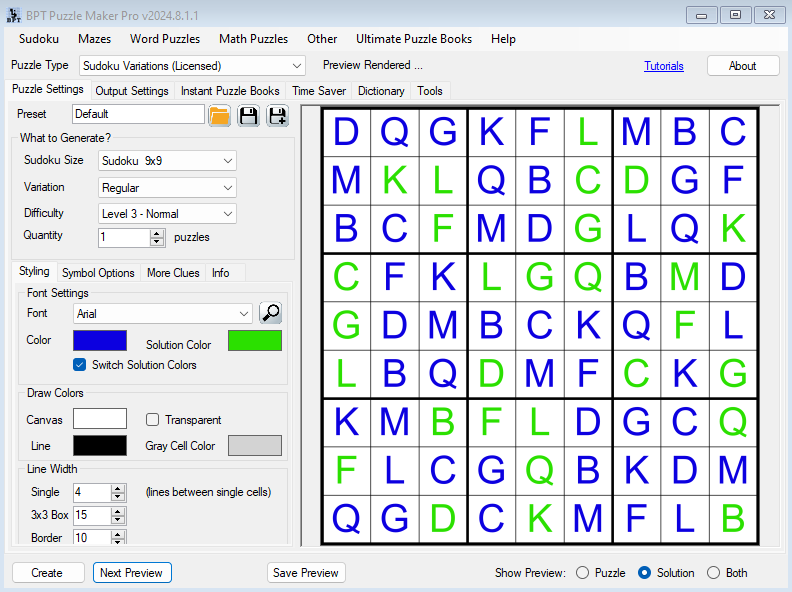
Task: Pick the blue font Color swatch
Action: click(x=100, y=340)
